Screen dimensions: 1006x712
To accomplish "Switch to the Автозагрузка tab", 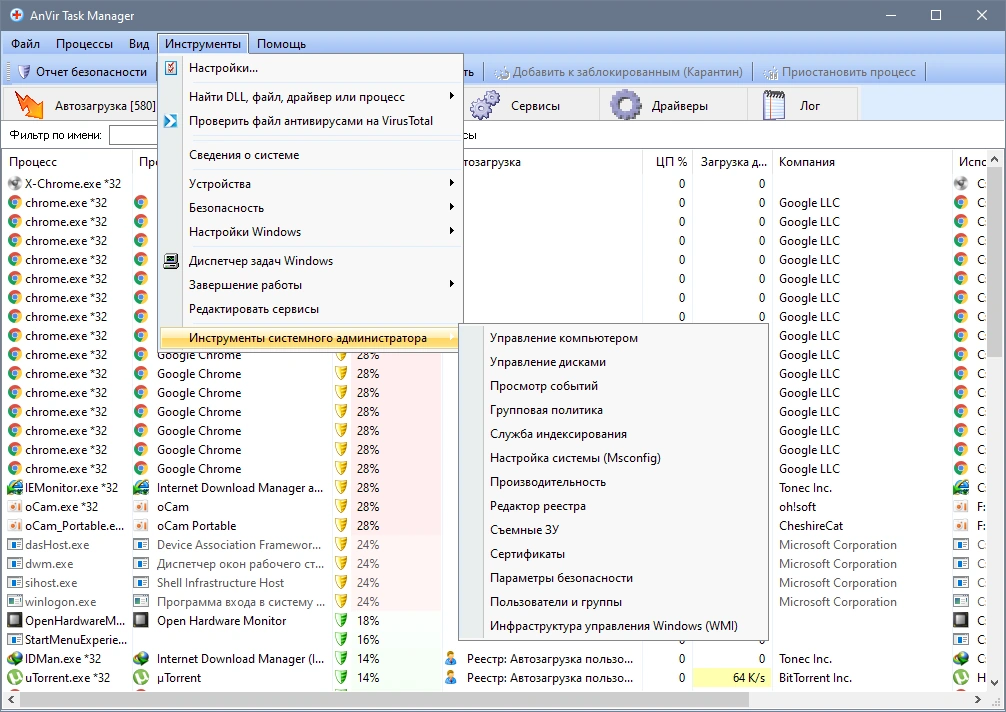I will 83,106.
